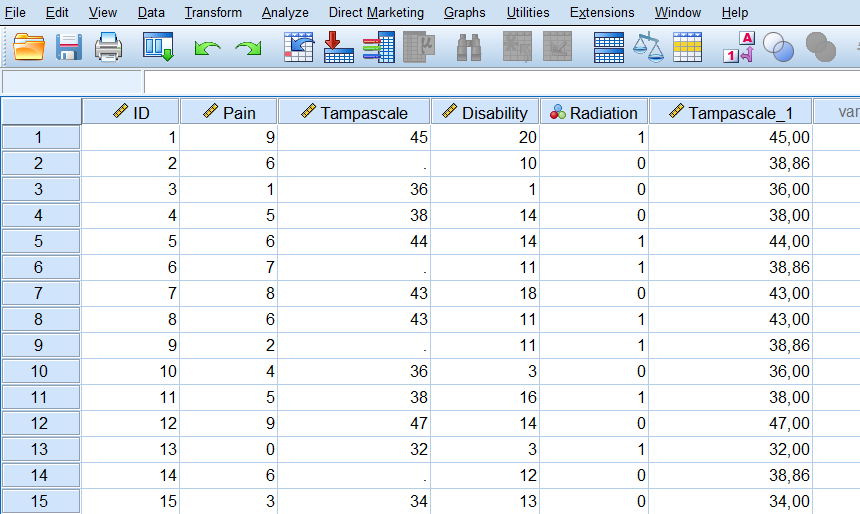Toggle the Value labels icon
Screen dimensions: 860x514
738,47
